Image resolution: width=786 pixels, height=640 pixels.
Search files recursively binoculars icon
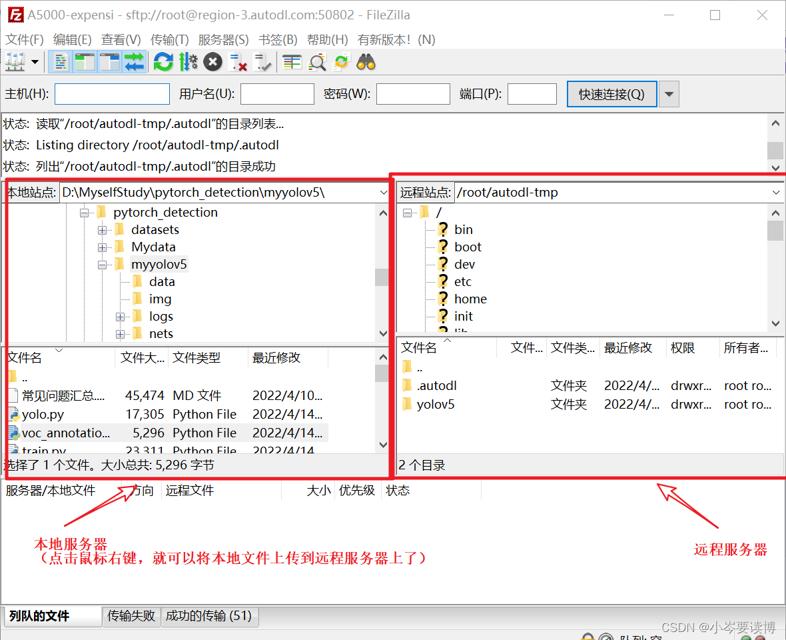[366, 63]
